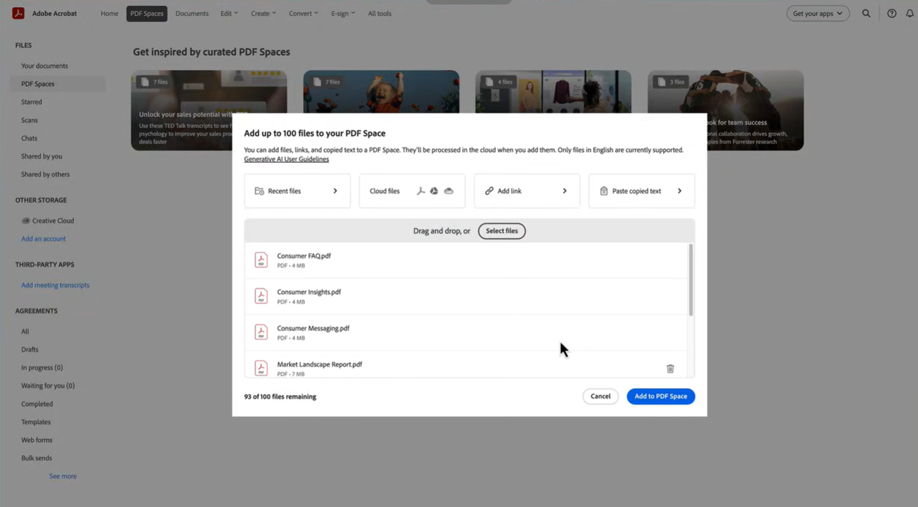The image size is (918, 507).
Task: Open the team success PDF Space thumbnail
Action: [x=725, y=110]
